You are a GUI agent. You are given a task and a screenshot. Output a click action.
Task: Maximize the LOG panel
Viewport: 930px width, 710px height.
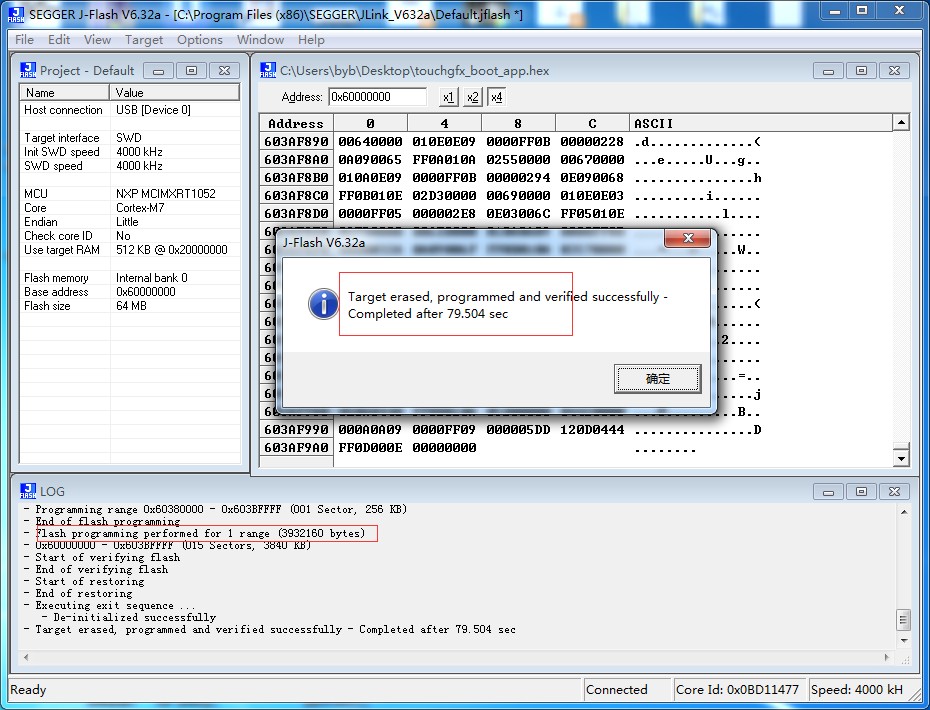[861, 491]
